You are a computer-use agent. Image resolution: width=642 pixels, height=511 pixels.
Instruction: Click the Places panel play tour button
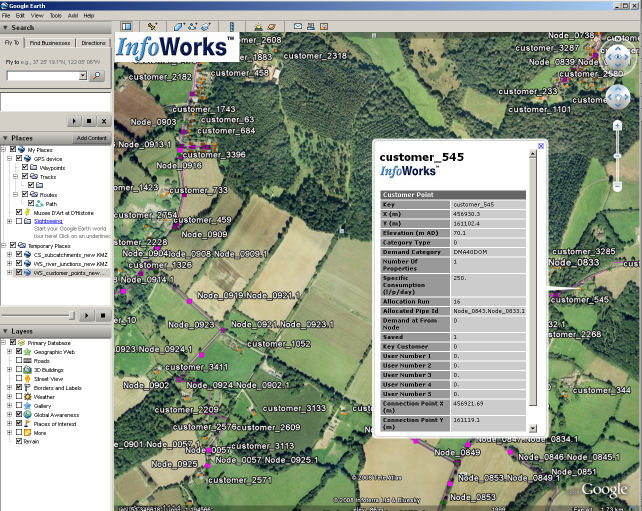coord(86,315)
